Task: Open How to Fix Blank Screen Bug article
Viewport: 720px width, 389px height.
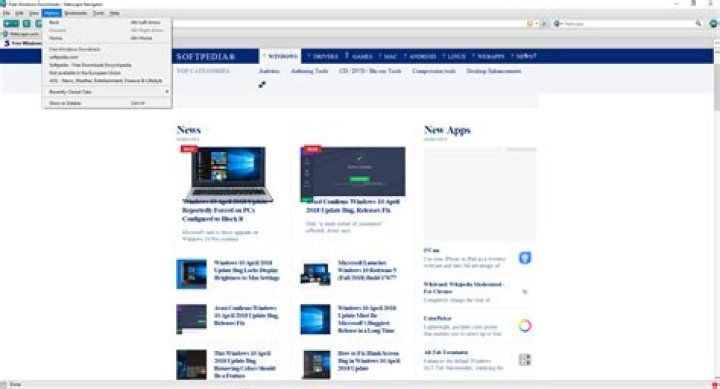Action: pyautogui.click(x=369, y=361)
